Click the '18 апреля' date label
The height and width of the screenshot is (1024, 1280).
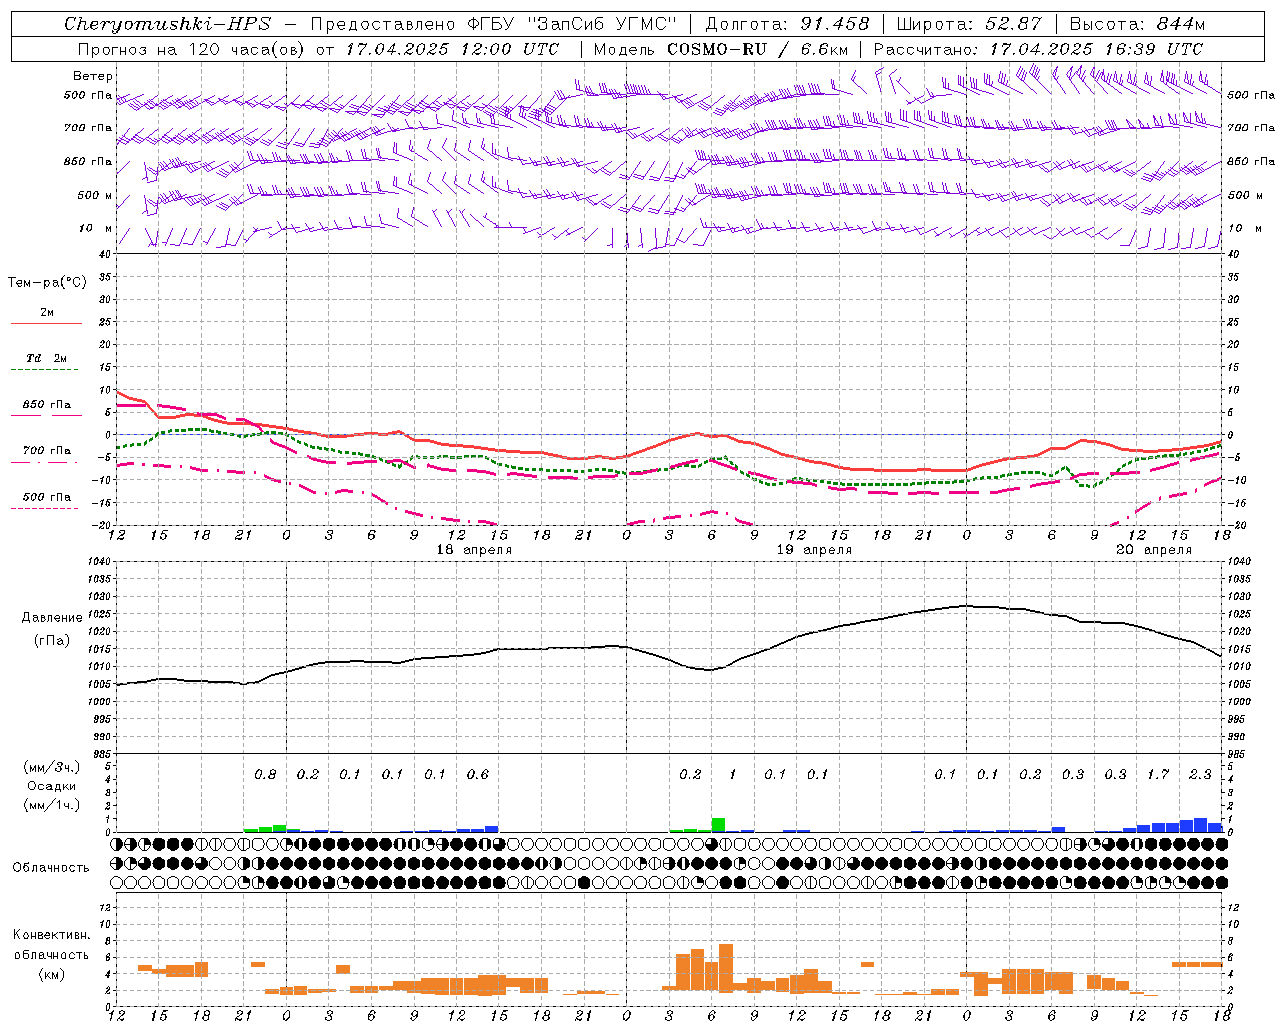(475, 550)
